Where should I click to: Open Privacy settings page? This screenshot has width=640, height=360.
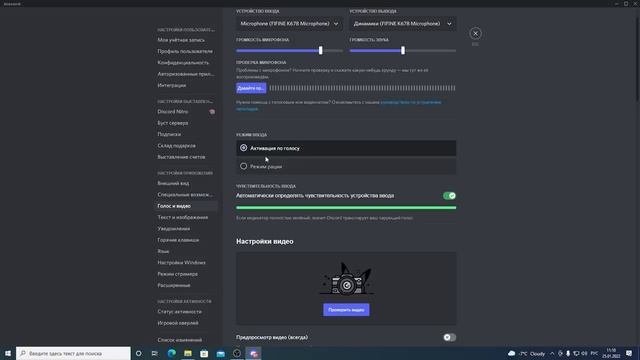point(183,63)
